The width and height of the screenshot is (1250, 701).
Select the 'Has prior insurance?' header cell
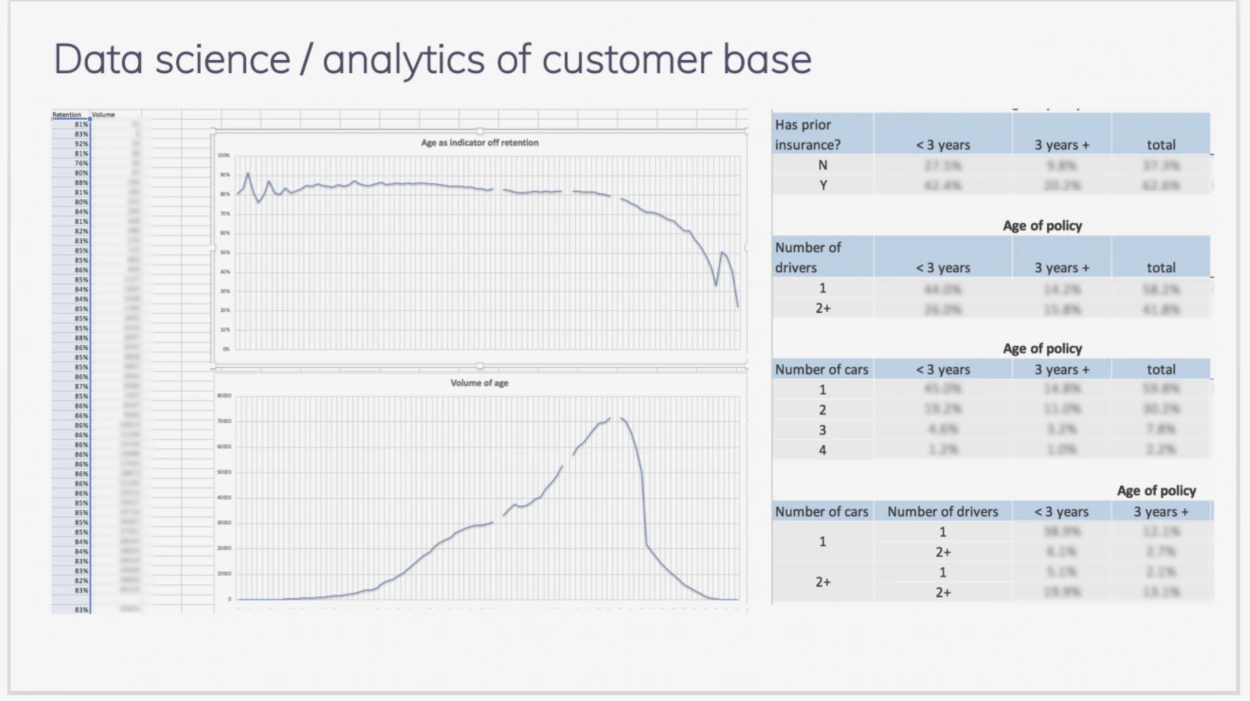(x=823, y=134)
